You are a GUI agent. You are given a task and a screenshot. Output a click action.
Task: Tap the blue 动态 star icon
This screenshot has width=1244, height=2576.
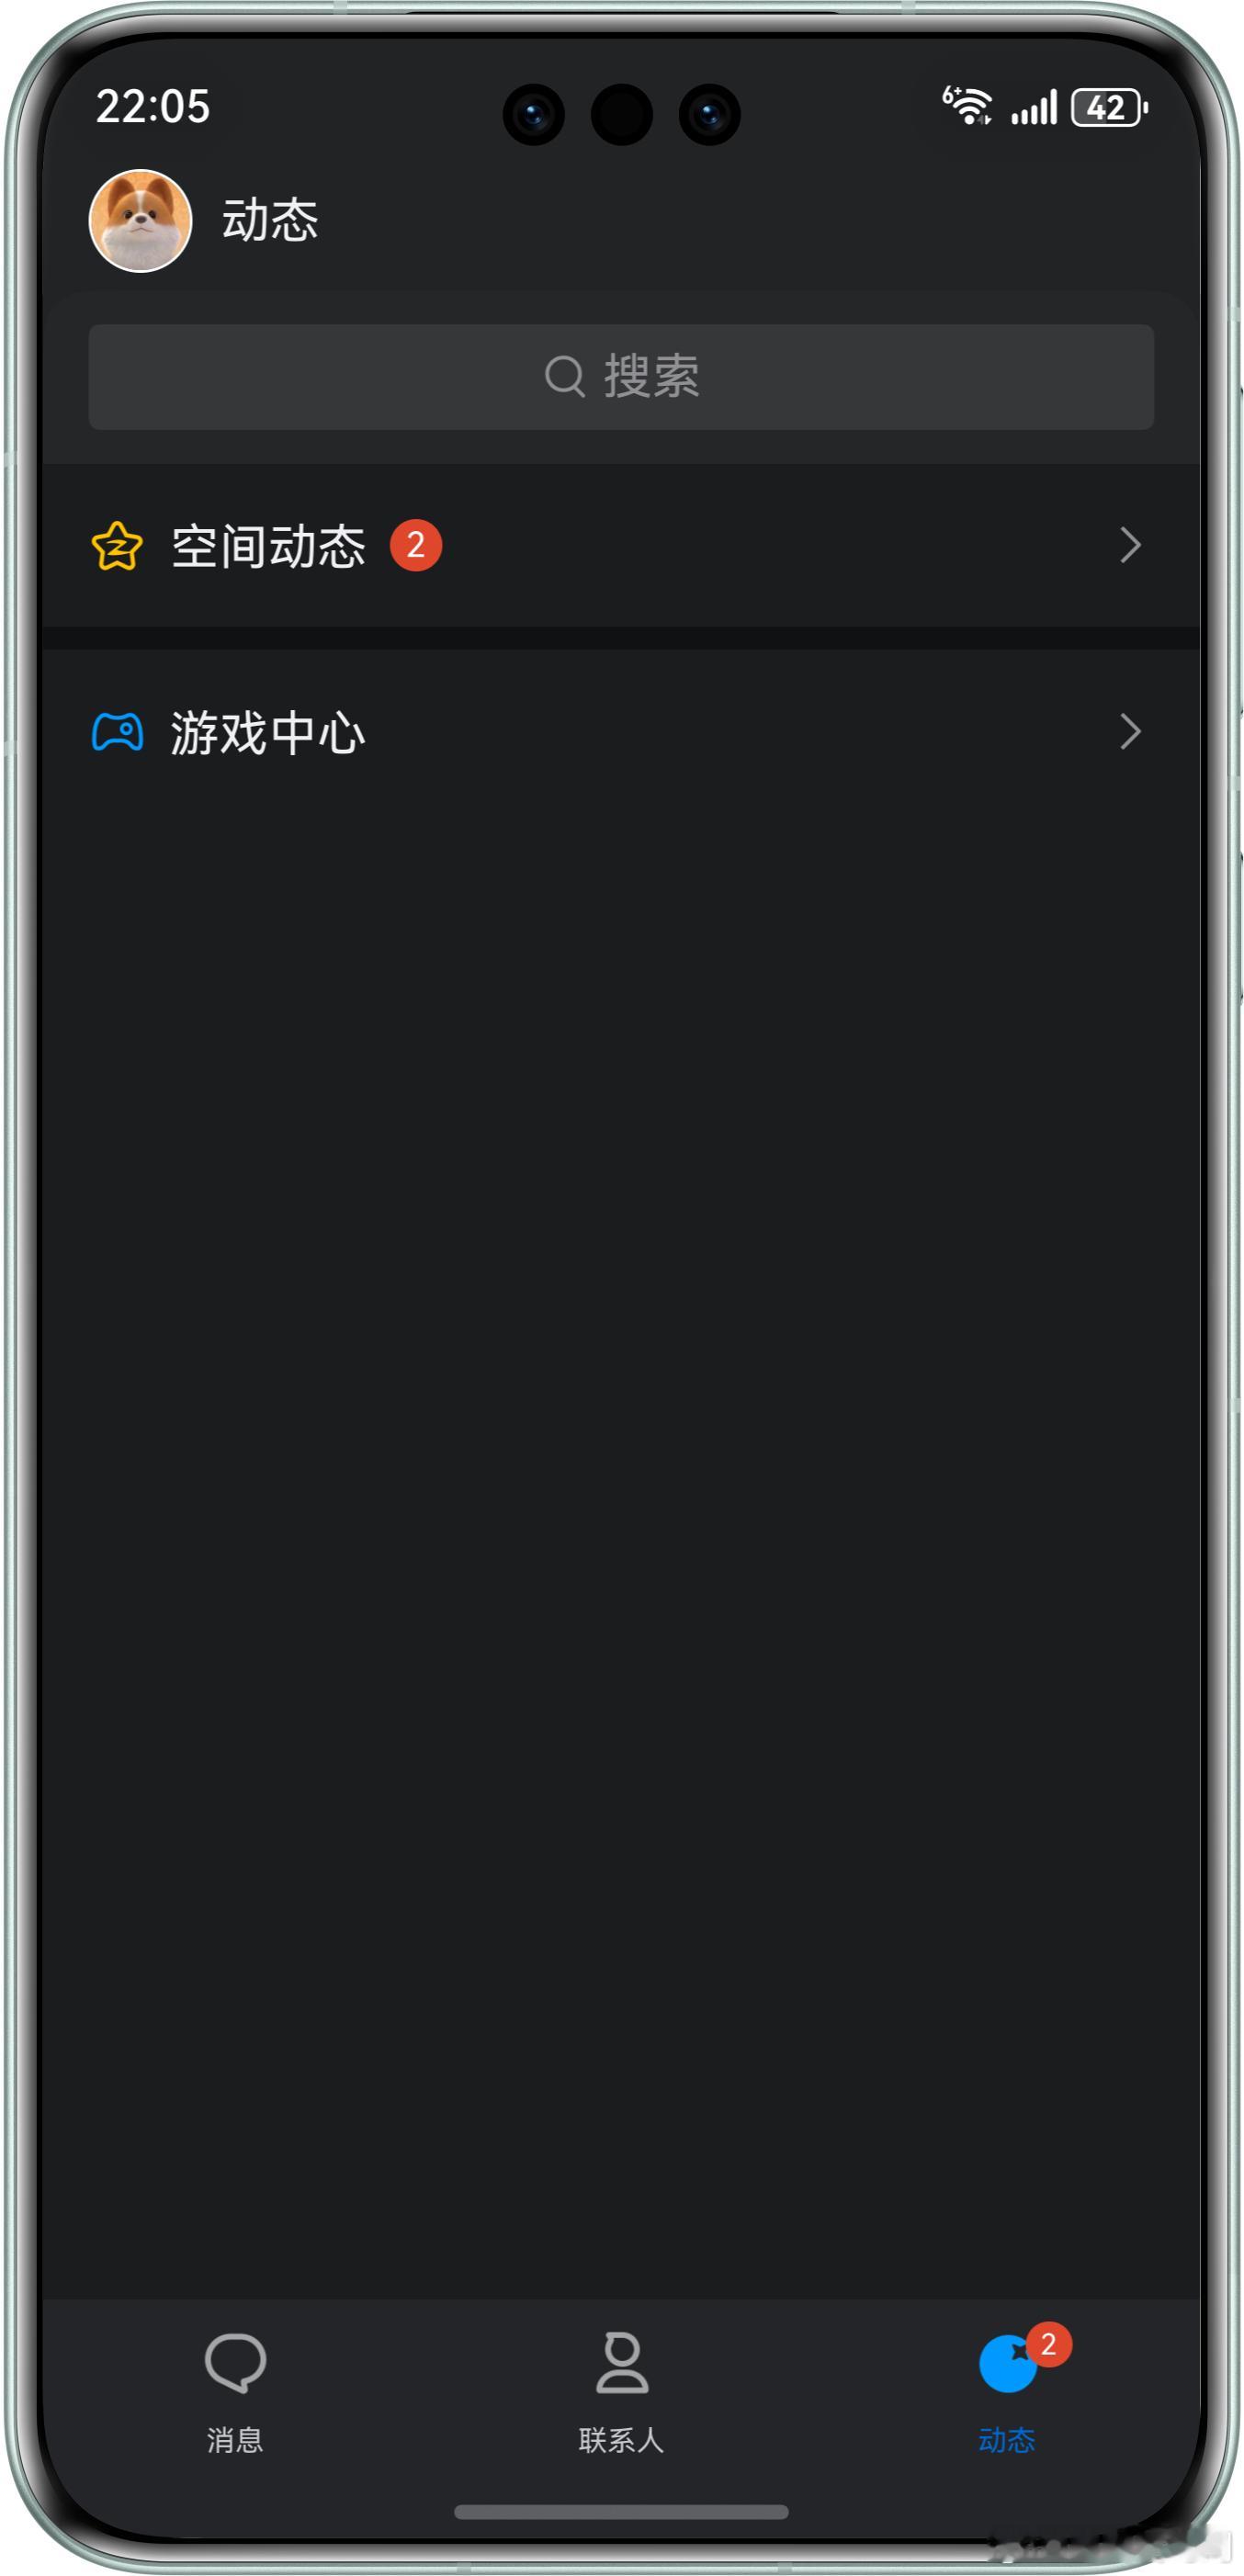[x=1006, y=2364]
